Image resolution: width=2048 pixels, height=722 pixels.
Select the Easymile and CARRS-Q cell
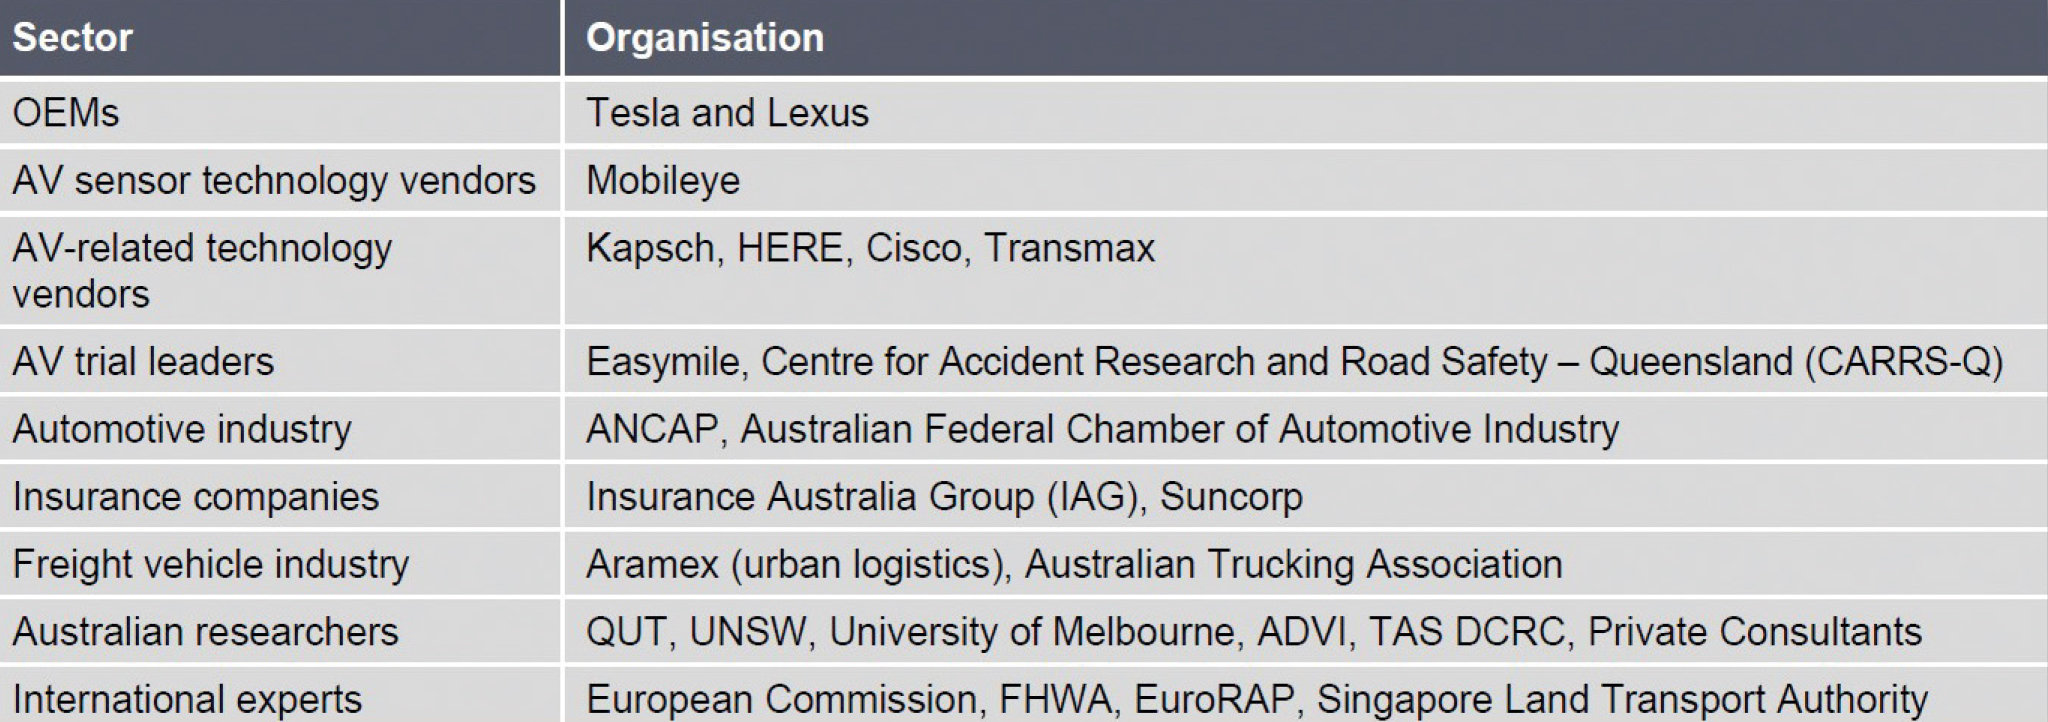(x=1306, y=361)
